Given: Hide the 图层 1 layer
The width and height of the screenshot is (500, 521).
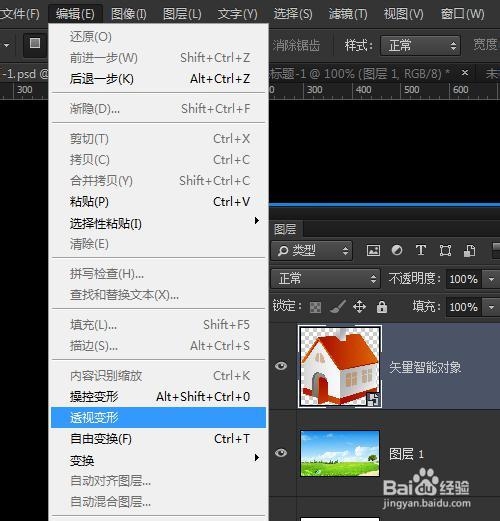Looking at the screenshot, I should tap(281, 453).
